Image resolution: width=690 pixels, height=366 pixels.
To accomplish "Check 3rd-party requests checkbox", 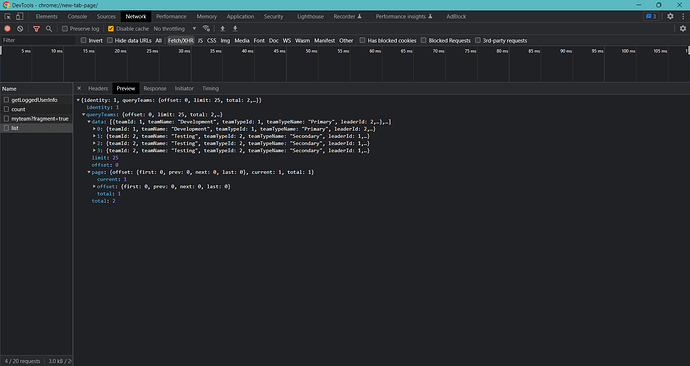I will pos(478,40).
